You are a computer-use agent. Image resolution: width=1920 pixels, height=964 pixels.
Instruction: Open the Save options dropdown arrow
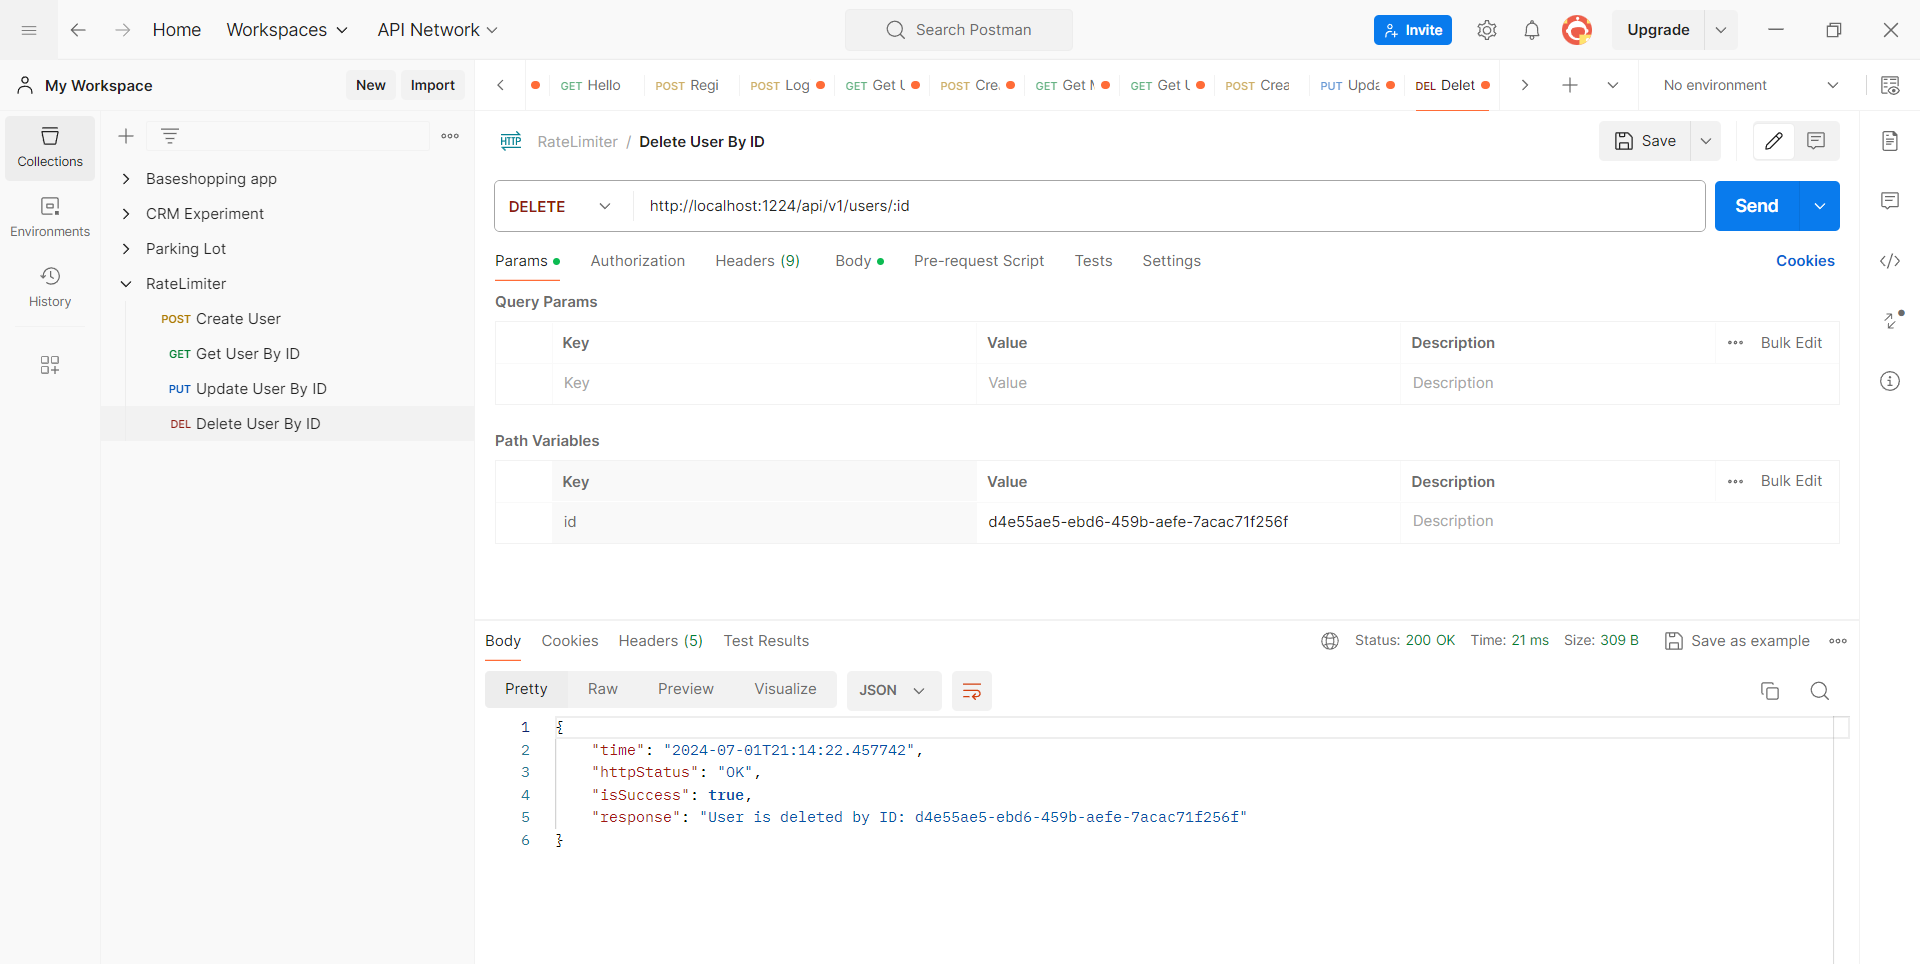click(1706, 141)
